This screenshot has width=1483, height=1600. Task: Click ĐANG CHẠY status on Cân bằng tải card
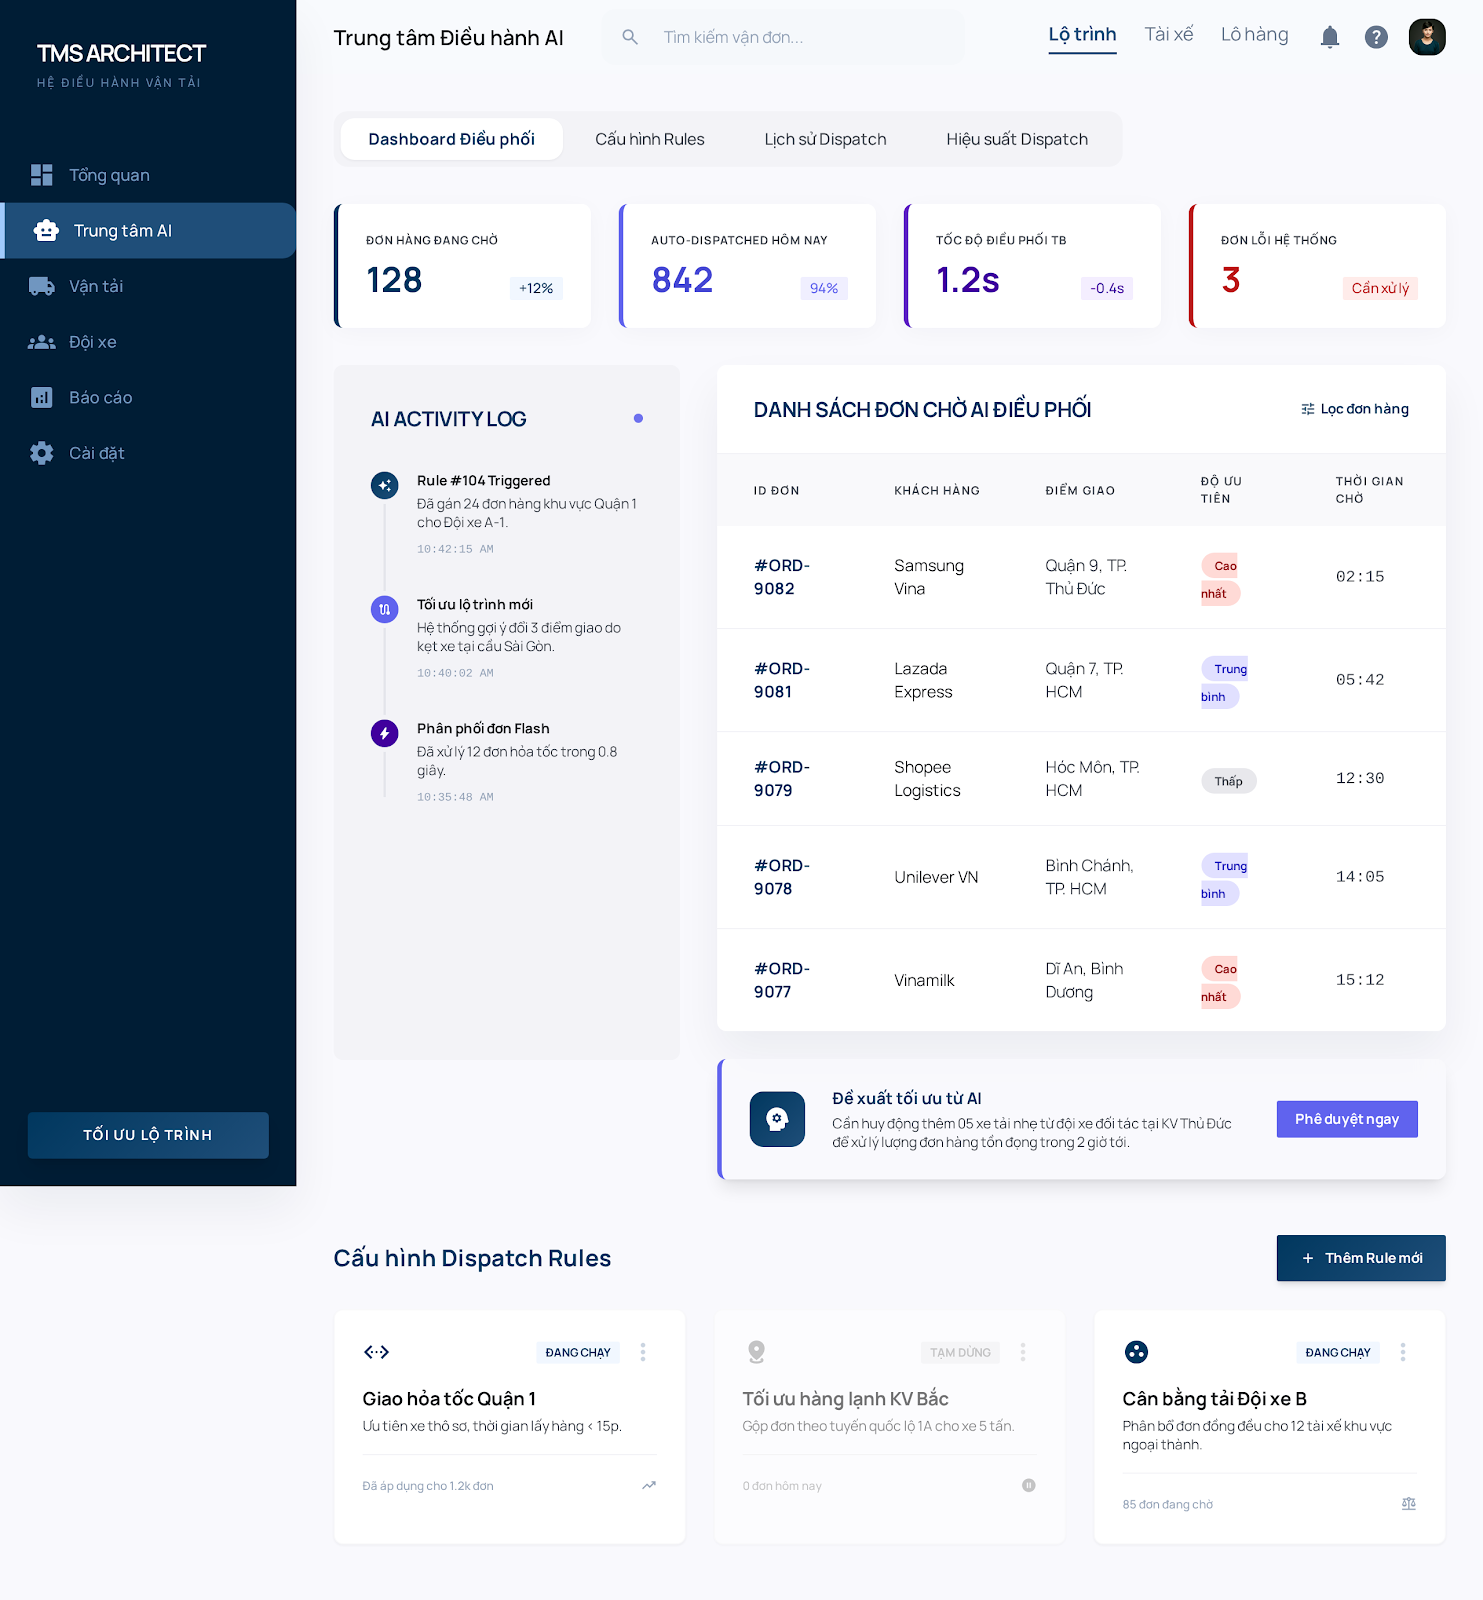click(x=1338, y=1352)
